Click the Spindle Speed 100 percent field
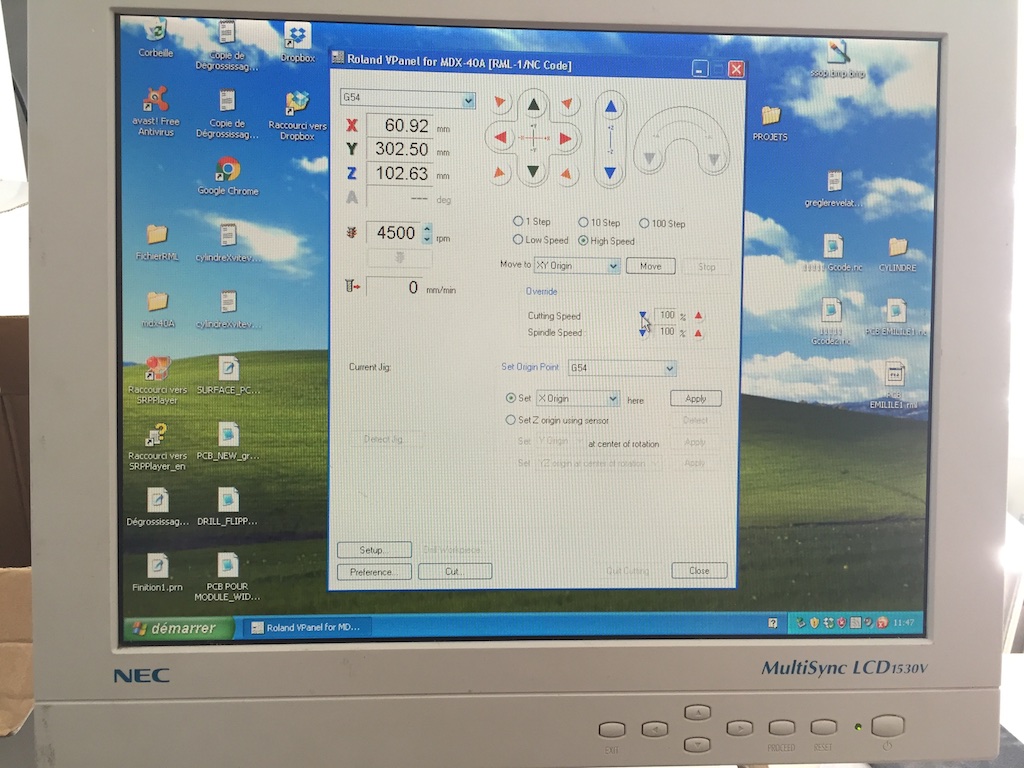Viewport: 1024px width, 768px height. coord(665,332)
